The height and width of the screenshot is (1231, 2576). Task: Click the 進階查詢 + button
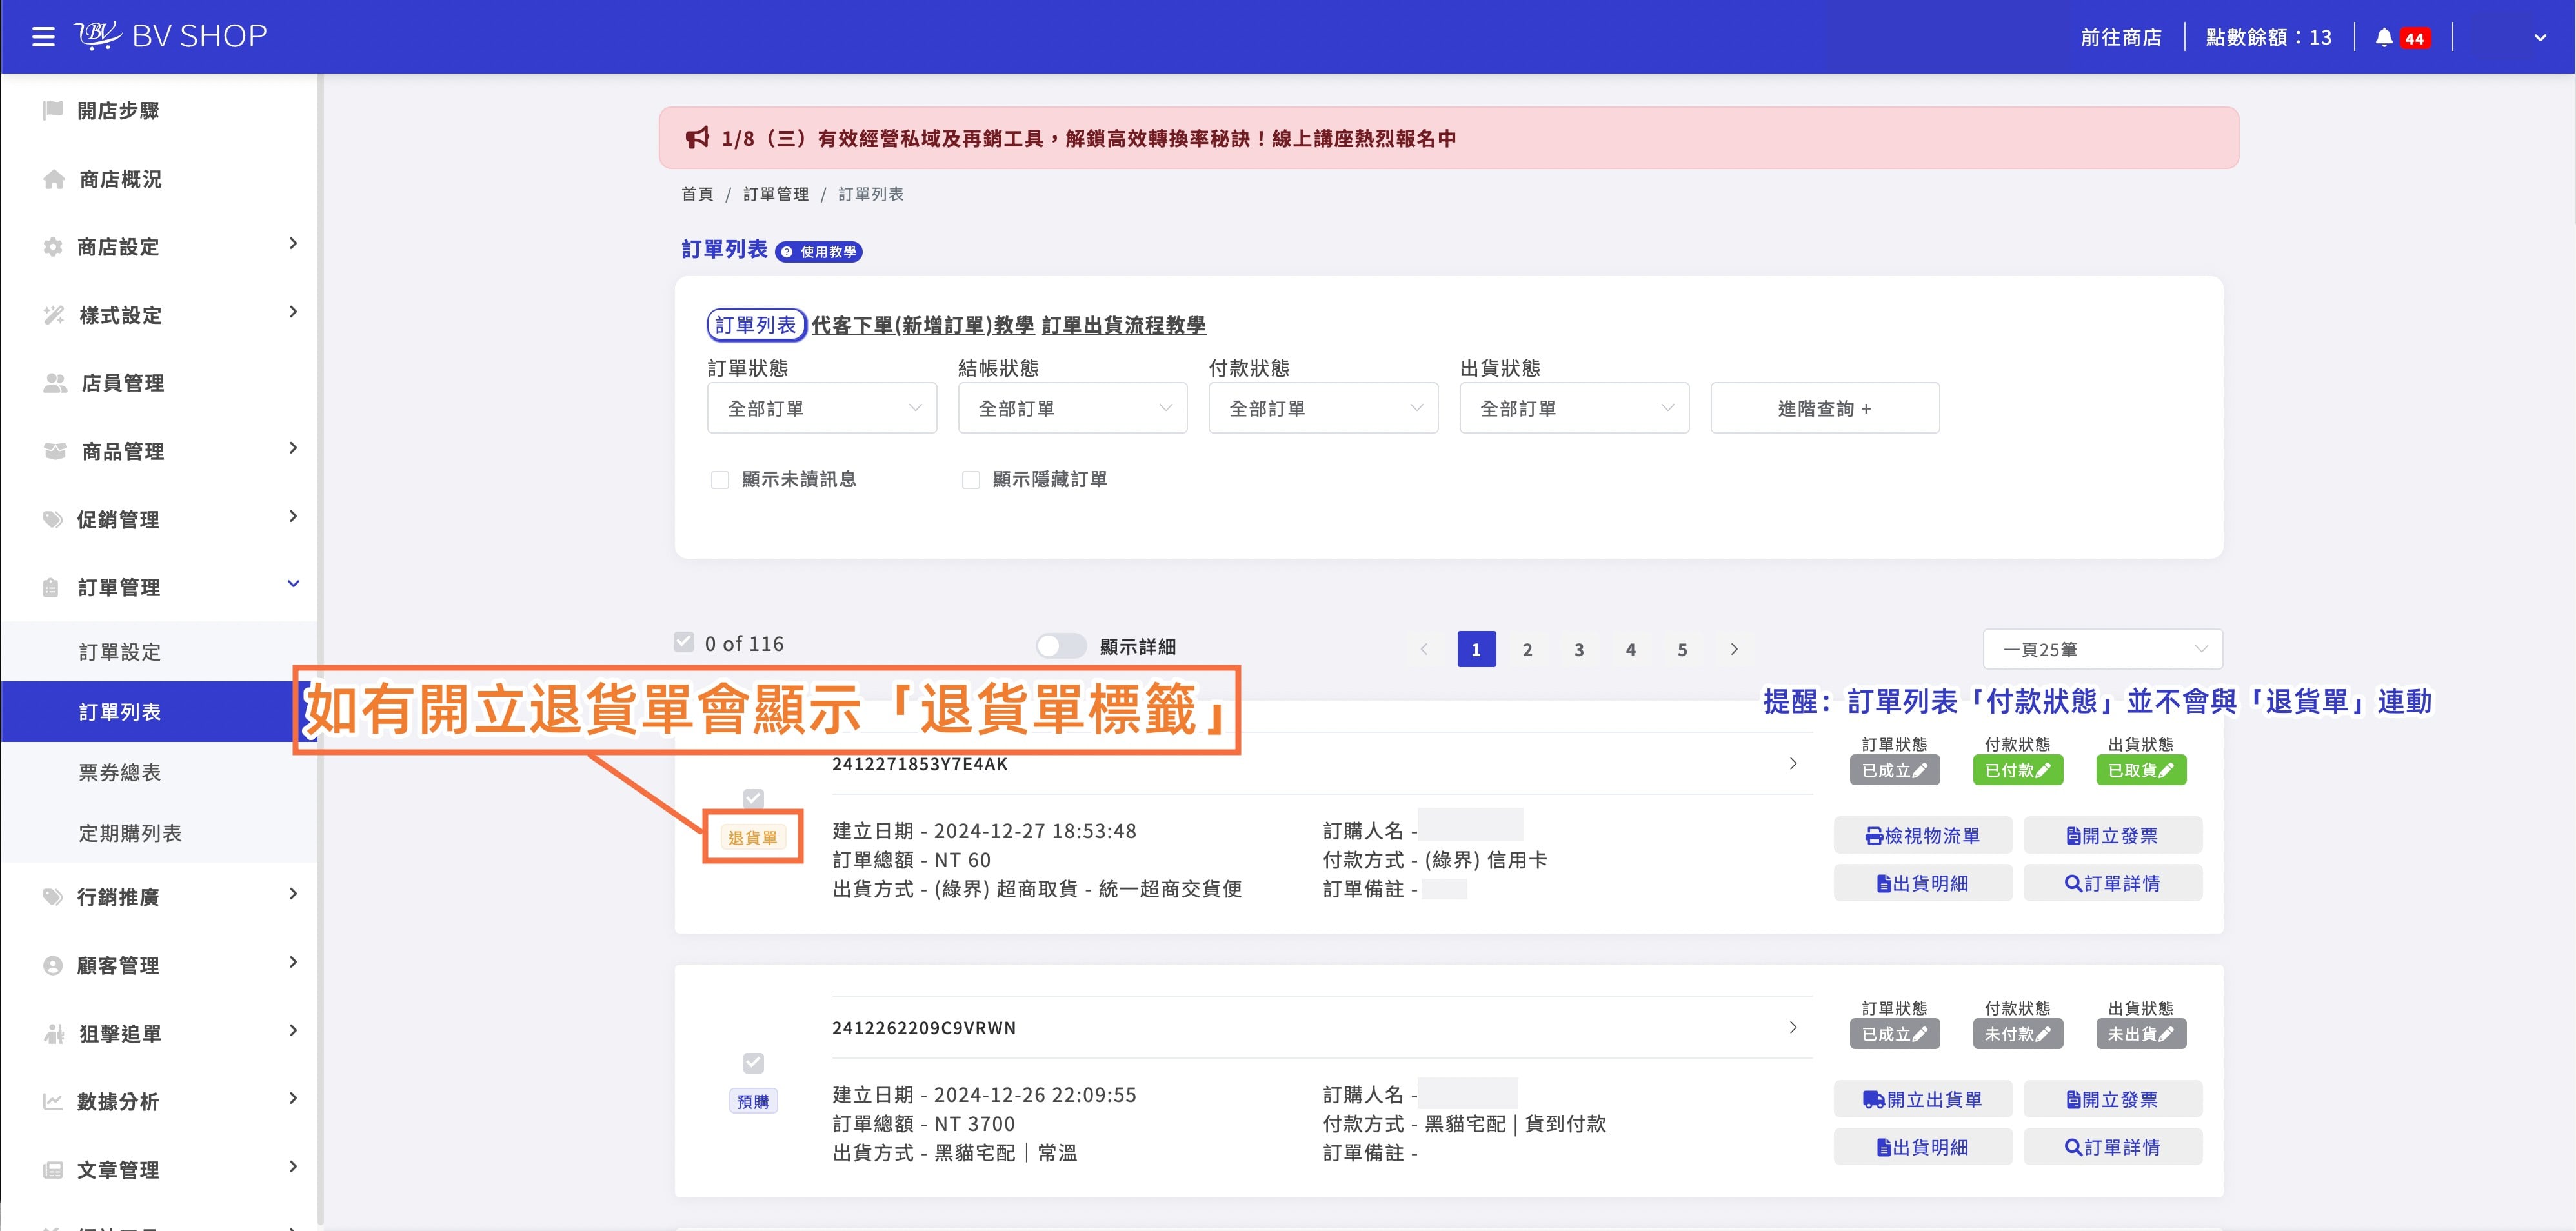tap(1824, 408)
